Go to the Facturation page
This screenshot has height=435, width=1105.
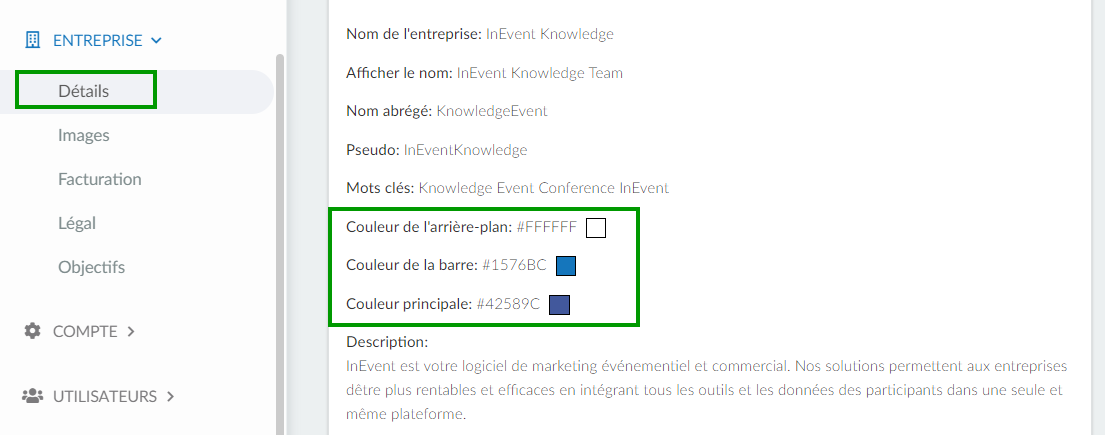(100, 179)
